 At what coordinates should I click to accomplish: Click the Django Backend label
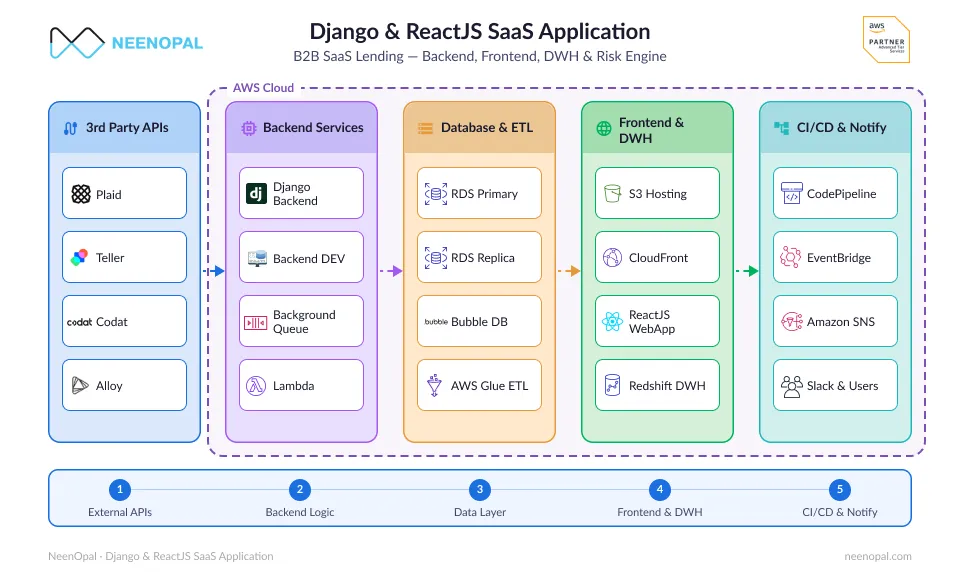tap(295, 194)
